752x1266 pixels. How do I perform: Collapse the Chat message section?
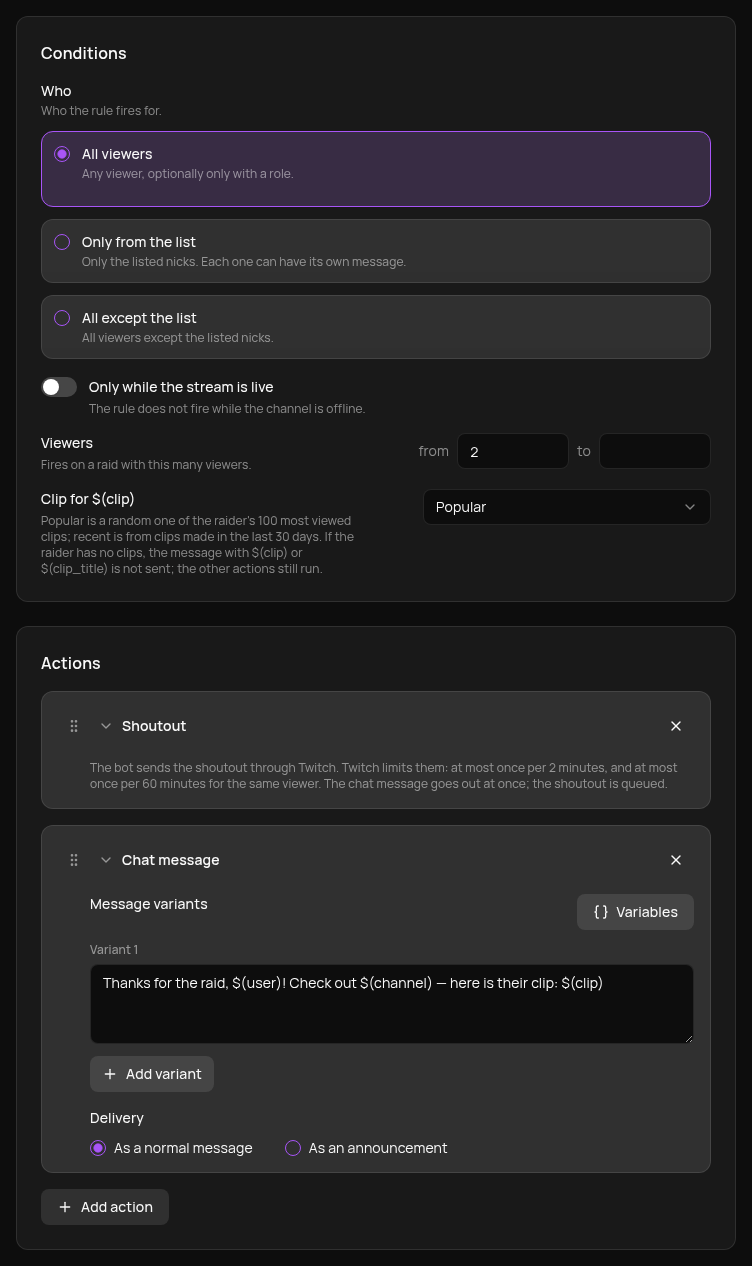click(106, 860)
